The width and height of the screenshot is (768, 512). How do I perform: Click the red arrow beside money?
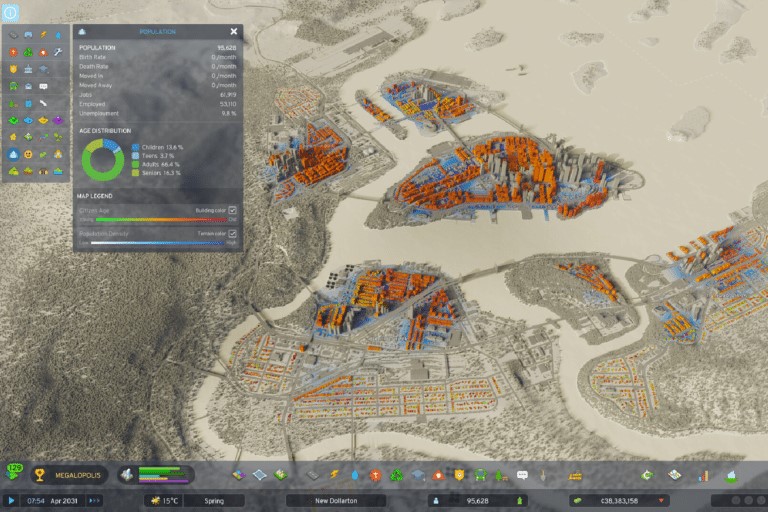661,501
